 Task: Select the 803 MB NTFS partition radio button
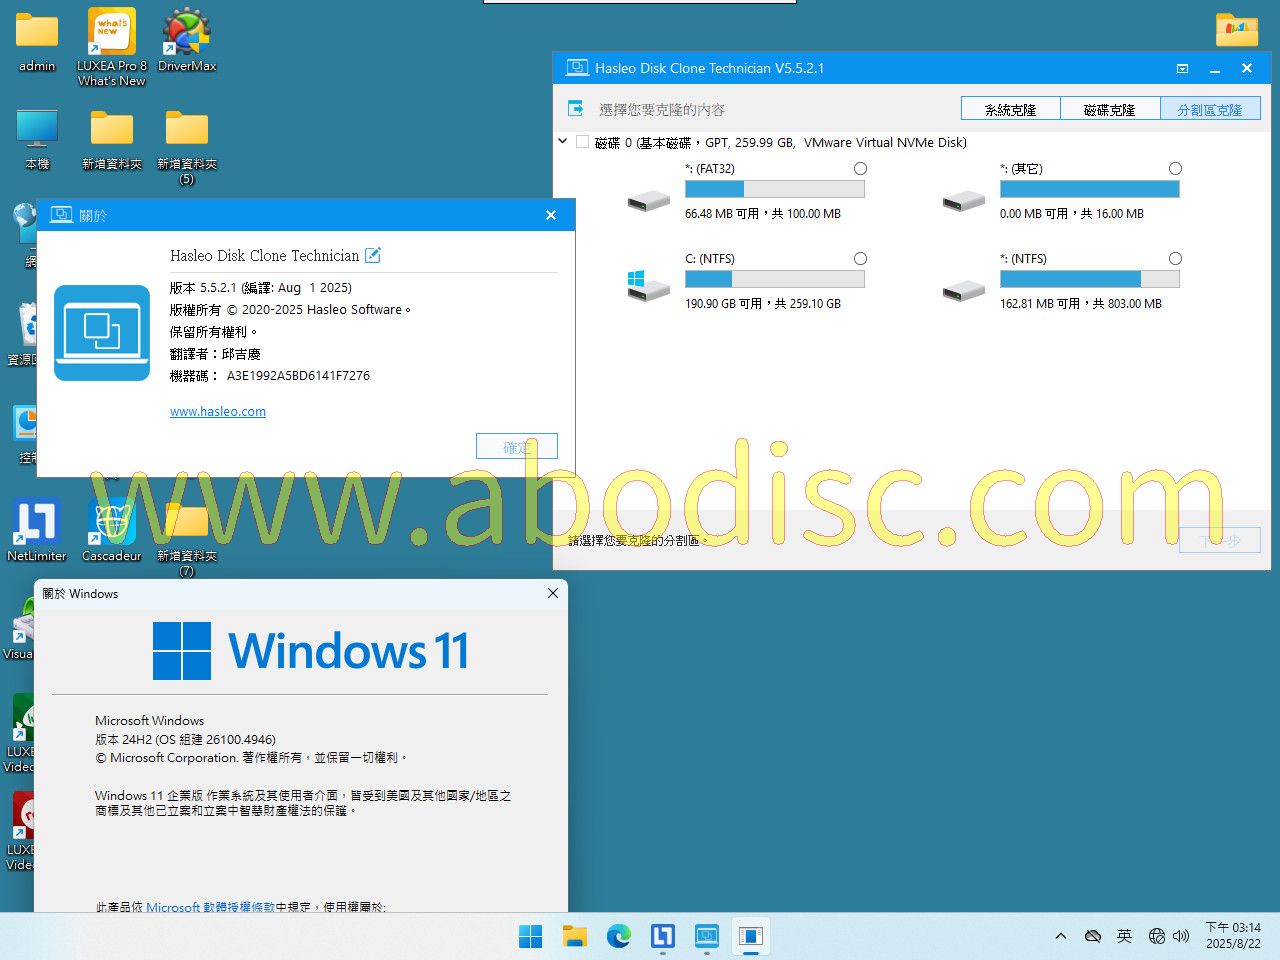click(1175, 259)
